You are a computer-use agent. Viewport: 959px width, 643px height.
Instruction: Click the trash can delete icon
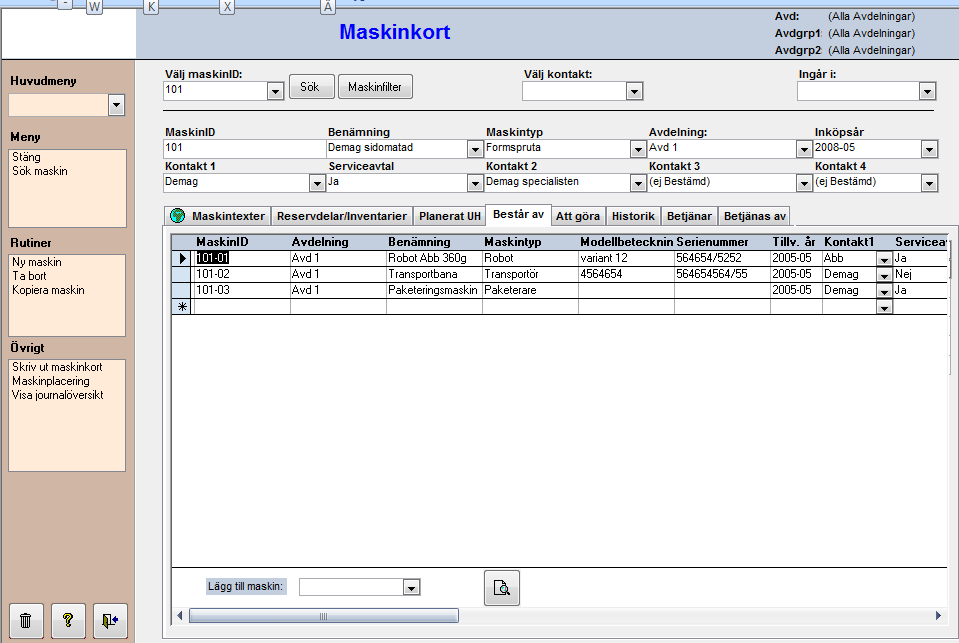pos(26,620)
